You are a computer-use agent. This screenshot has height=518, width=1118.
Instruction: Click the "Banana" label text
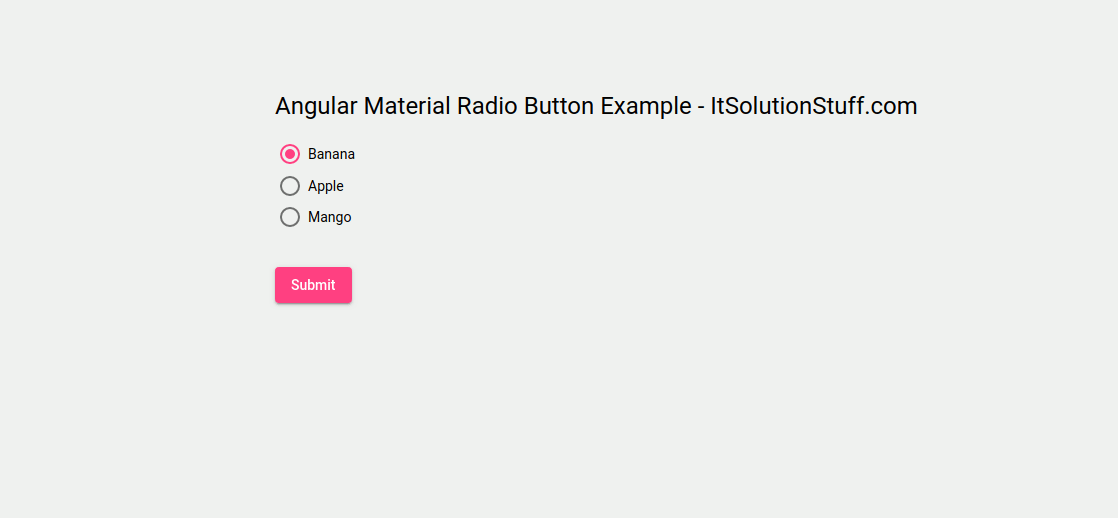point(331,154)
